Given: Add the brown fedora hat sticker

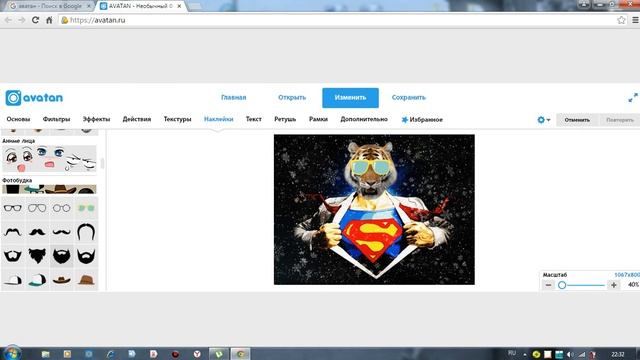Looking at the screenshot, I should point(86,280).
